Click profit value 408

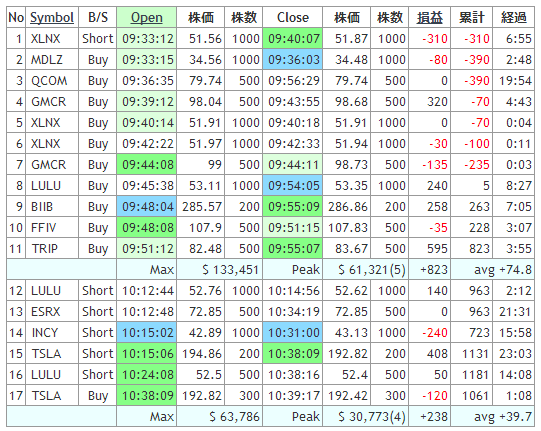(430, 354)
